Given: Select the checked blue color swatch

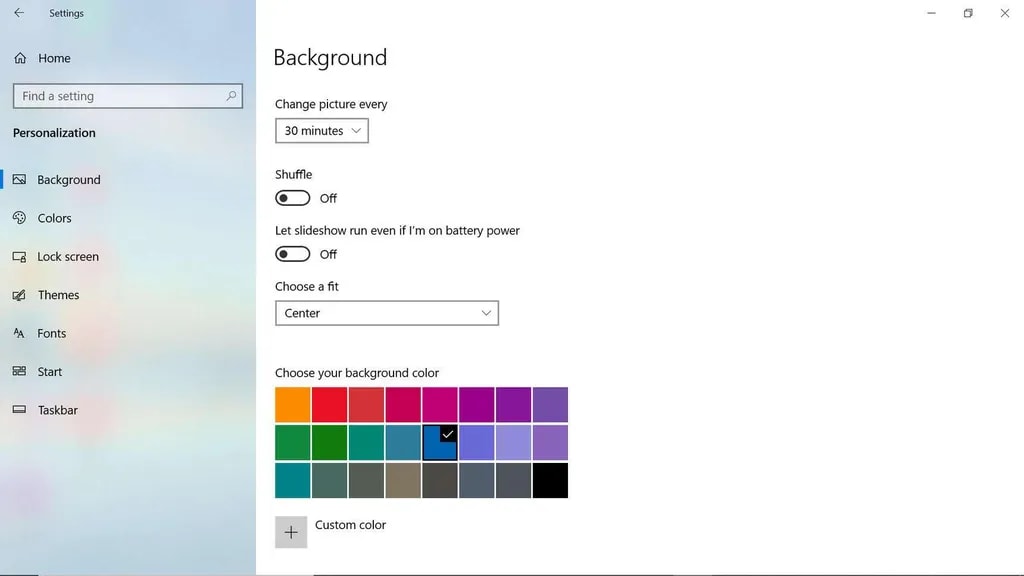Looking at the screenshot, I should 440,443.
